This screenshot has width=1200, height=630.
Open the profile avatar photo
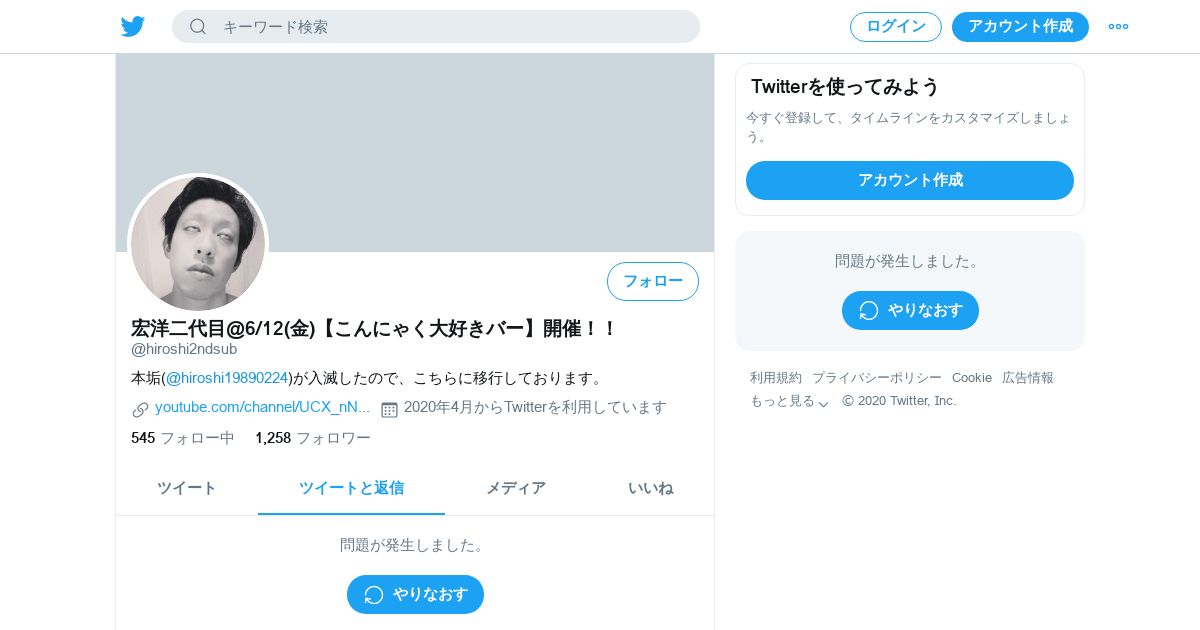click(x=198, y=244)
